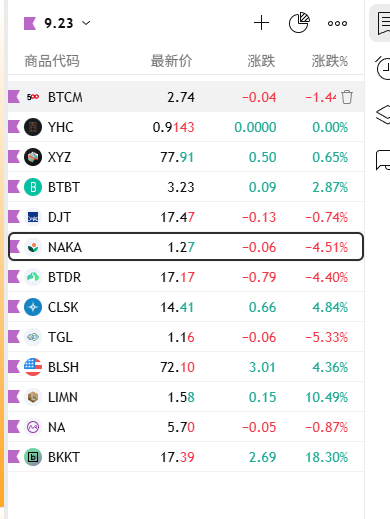
Task: Delete BTCM using the trash icon
Action: tap(347, 97)
